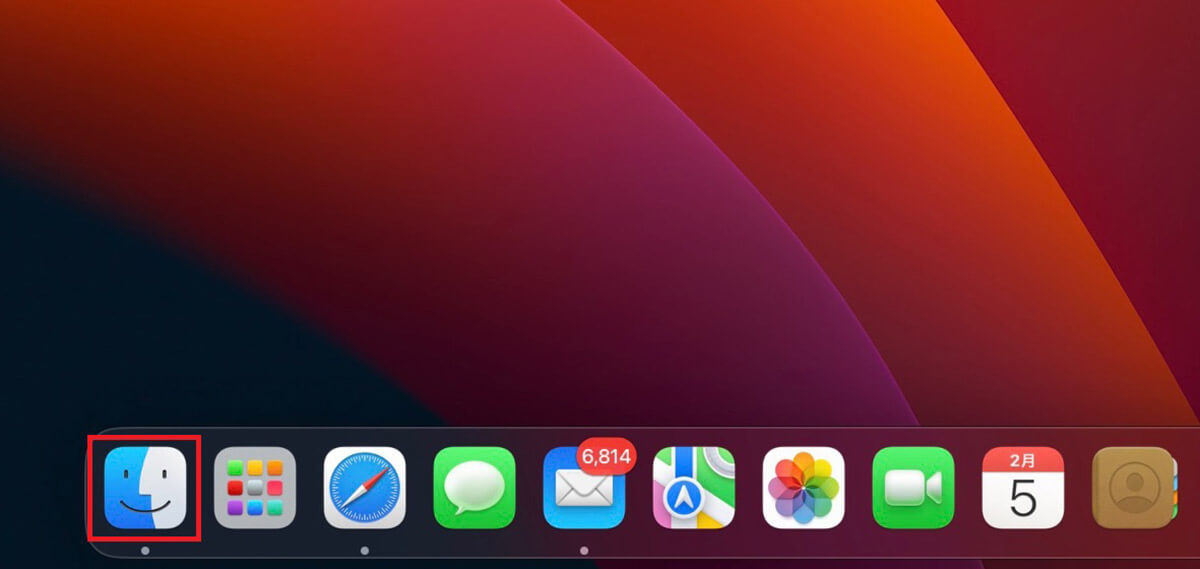Open the Messages app icon
Screen dimensions: 1200x569
pyautogui.click(x=474, y=487)
